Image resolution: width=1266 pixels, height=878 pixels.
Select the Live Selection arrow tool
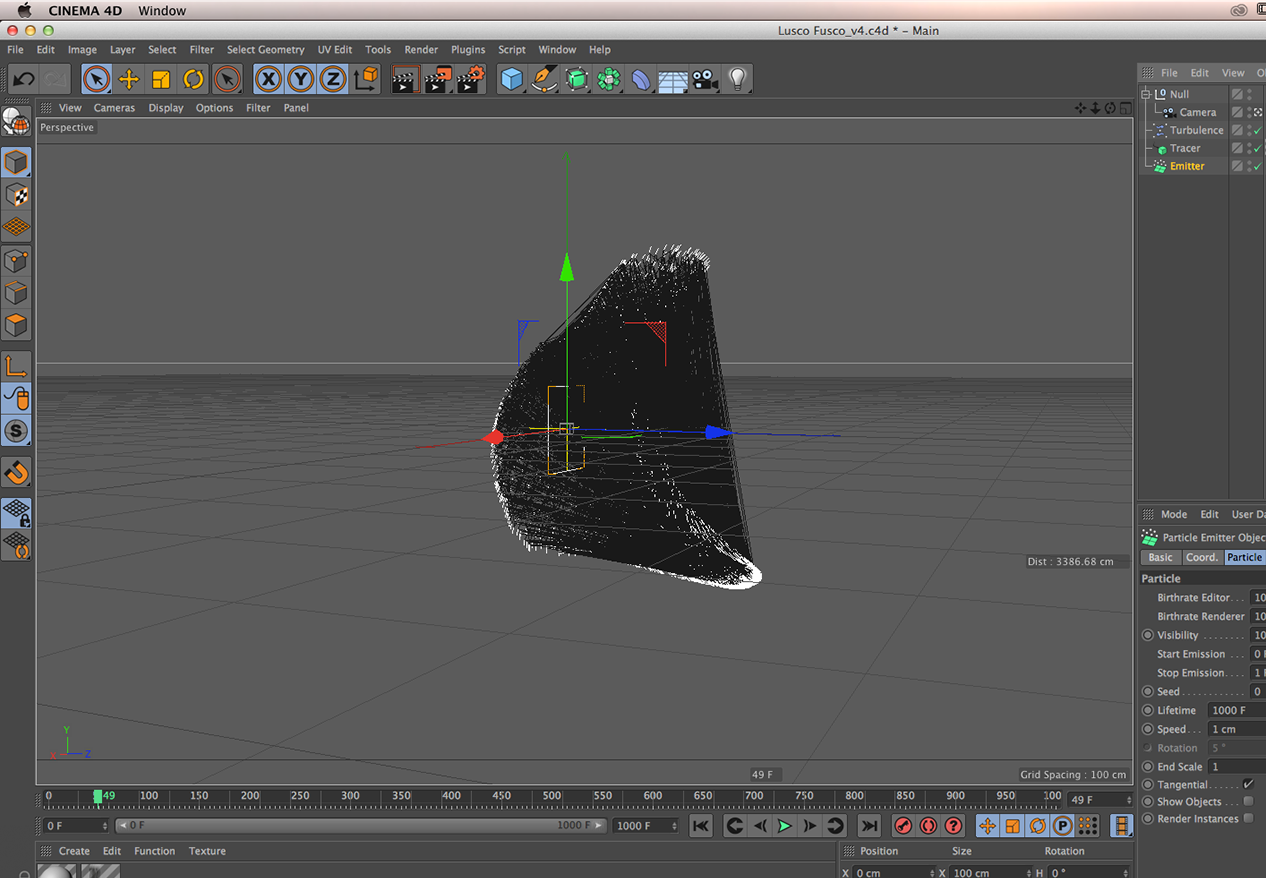(96, 79)
